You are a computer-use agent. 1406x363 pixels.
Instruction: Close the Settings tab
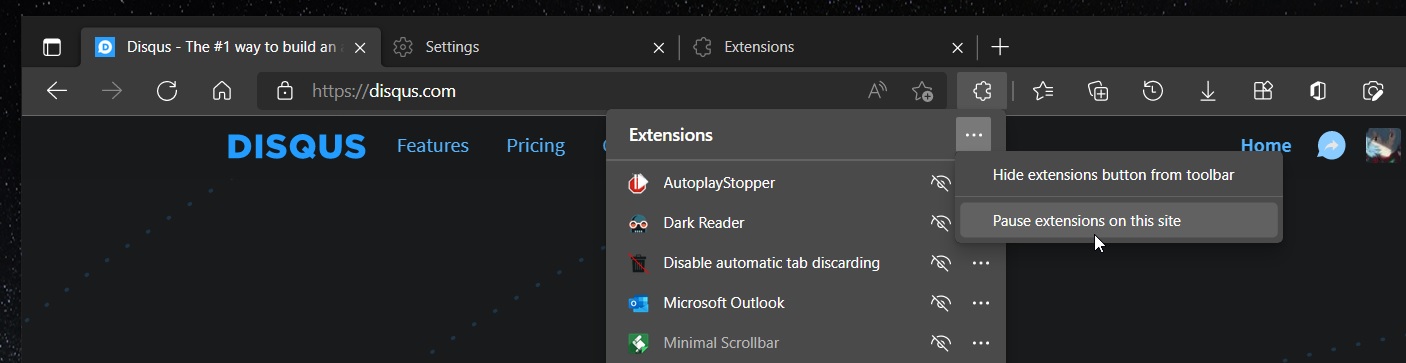coord(658,47)
